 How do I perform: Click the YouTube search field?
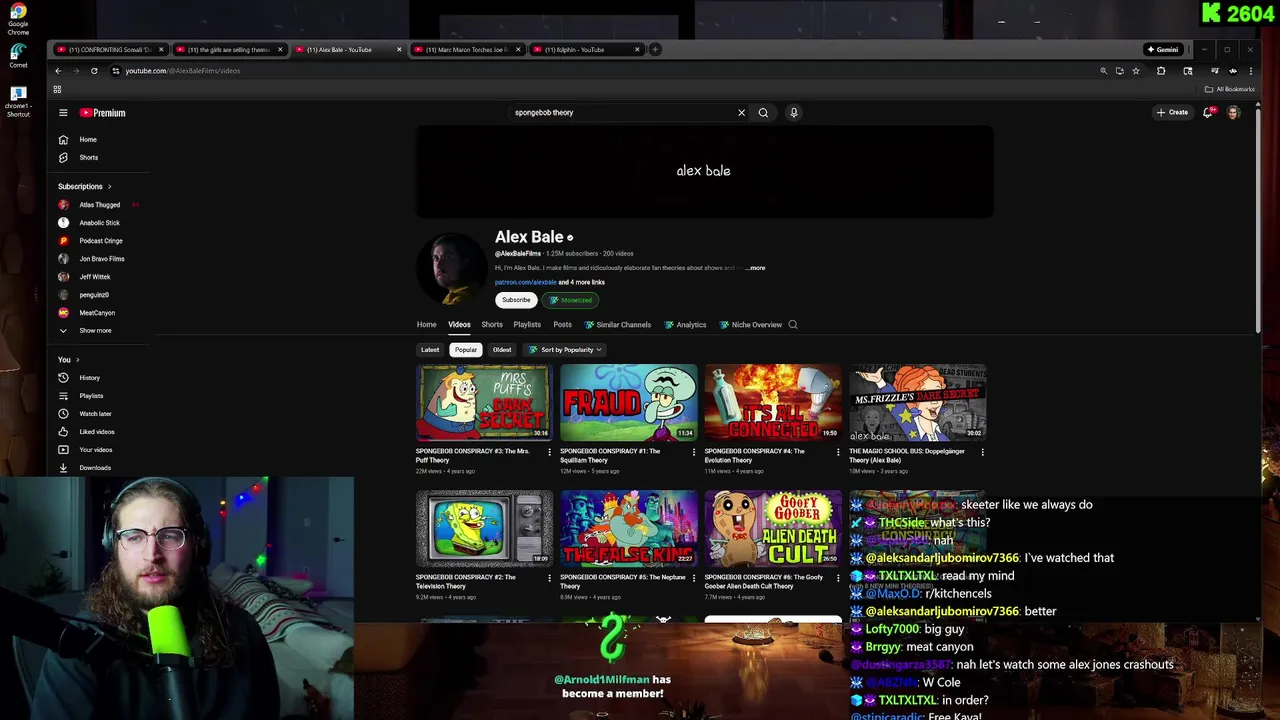point(622,113)
